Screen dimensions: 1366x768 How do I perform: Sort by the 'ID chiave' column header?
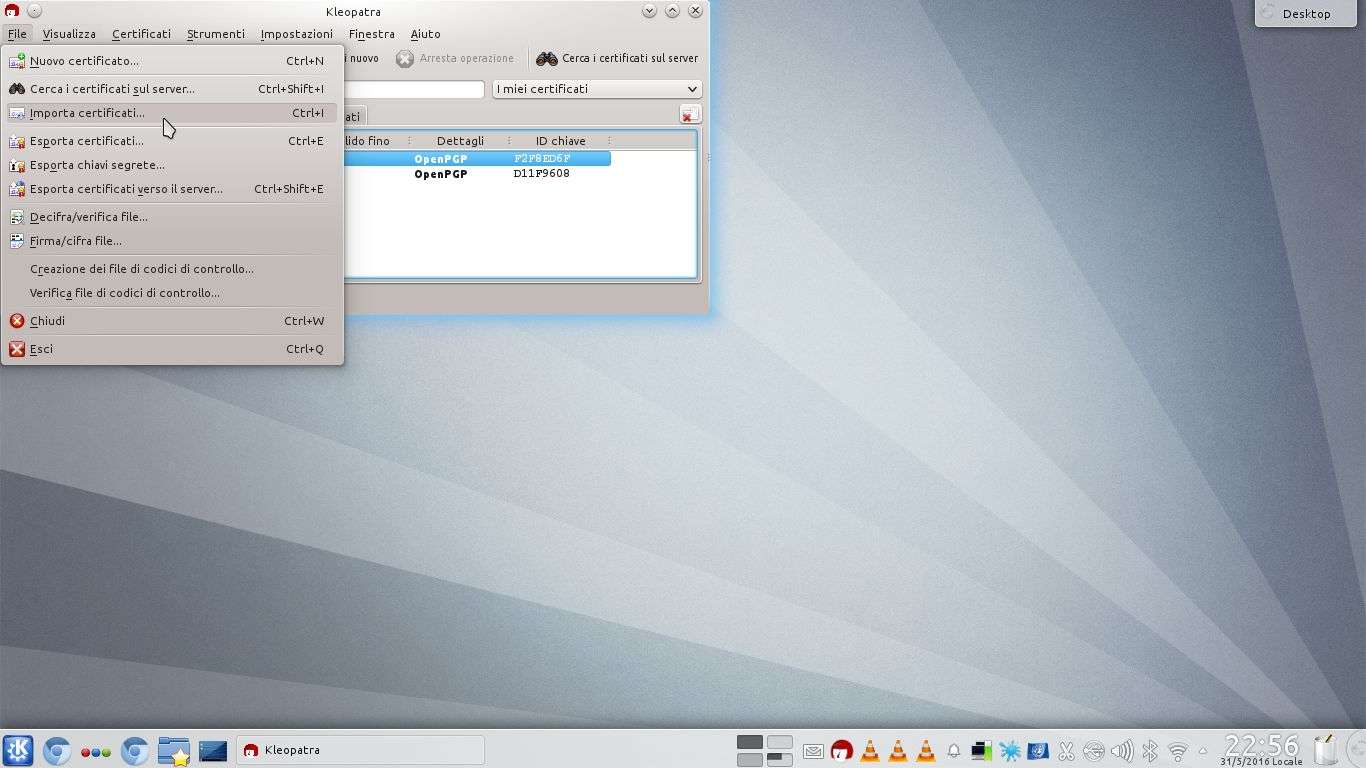560,141
